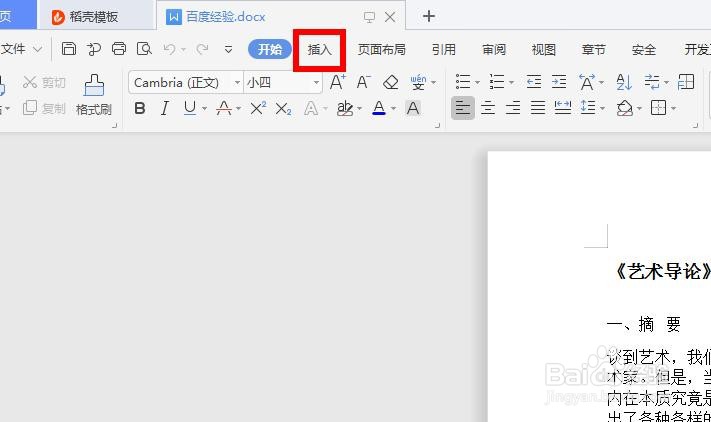Screen dimensions: 711x422
Task: Decrease font size with A- icon
Action: pos(364,82)
